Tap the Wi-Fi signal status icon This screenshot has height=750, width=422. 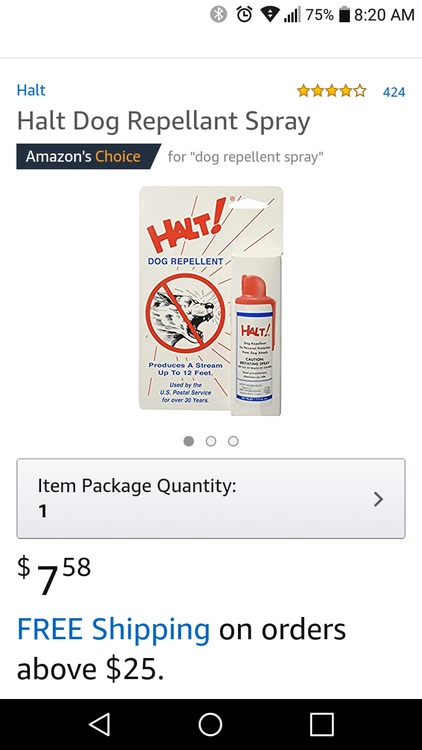(270, 15)
